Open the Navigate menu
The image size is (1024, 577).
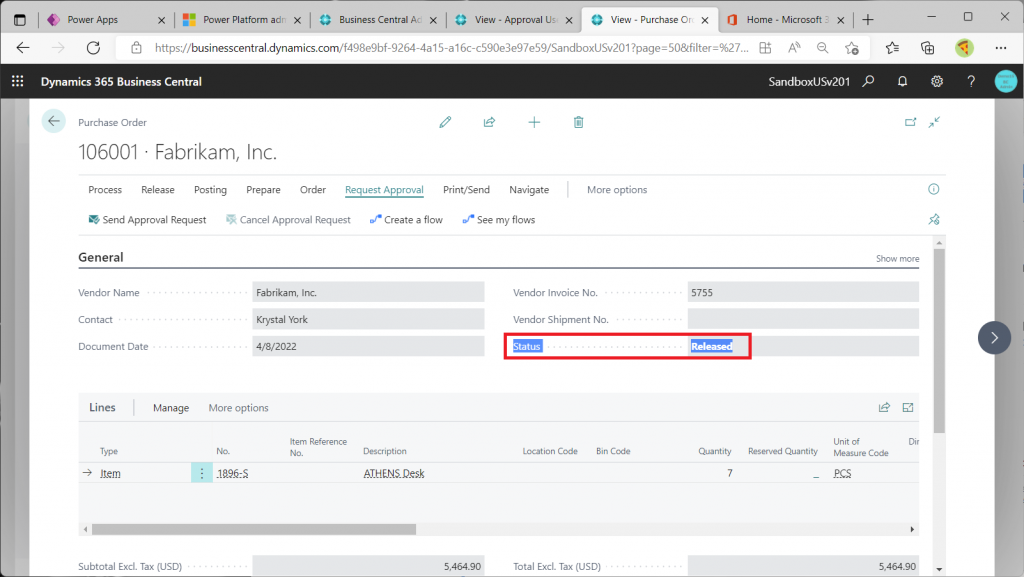[x=529, y=189]
